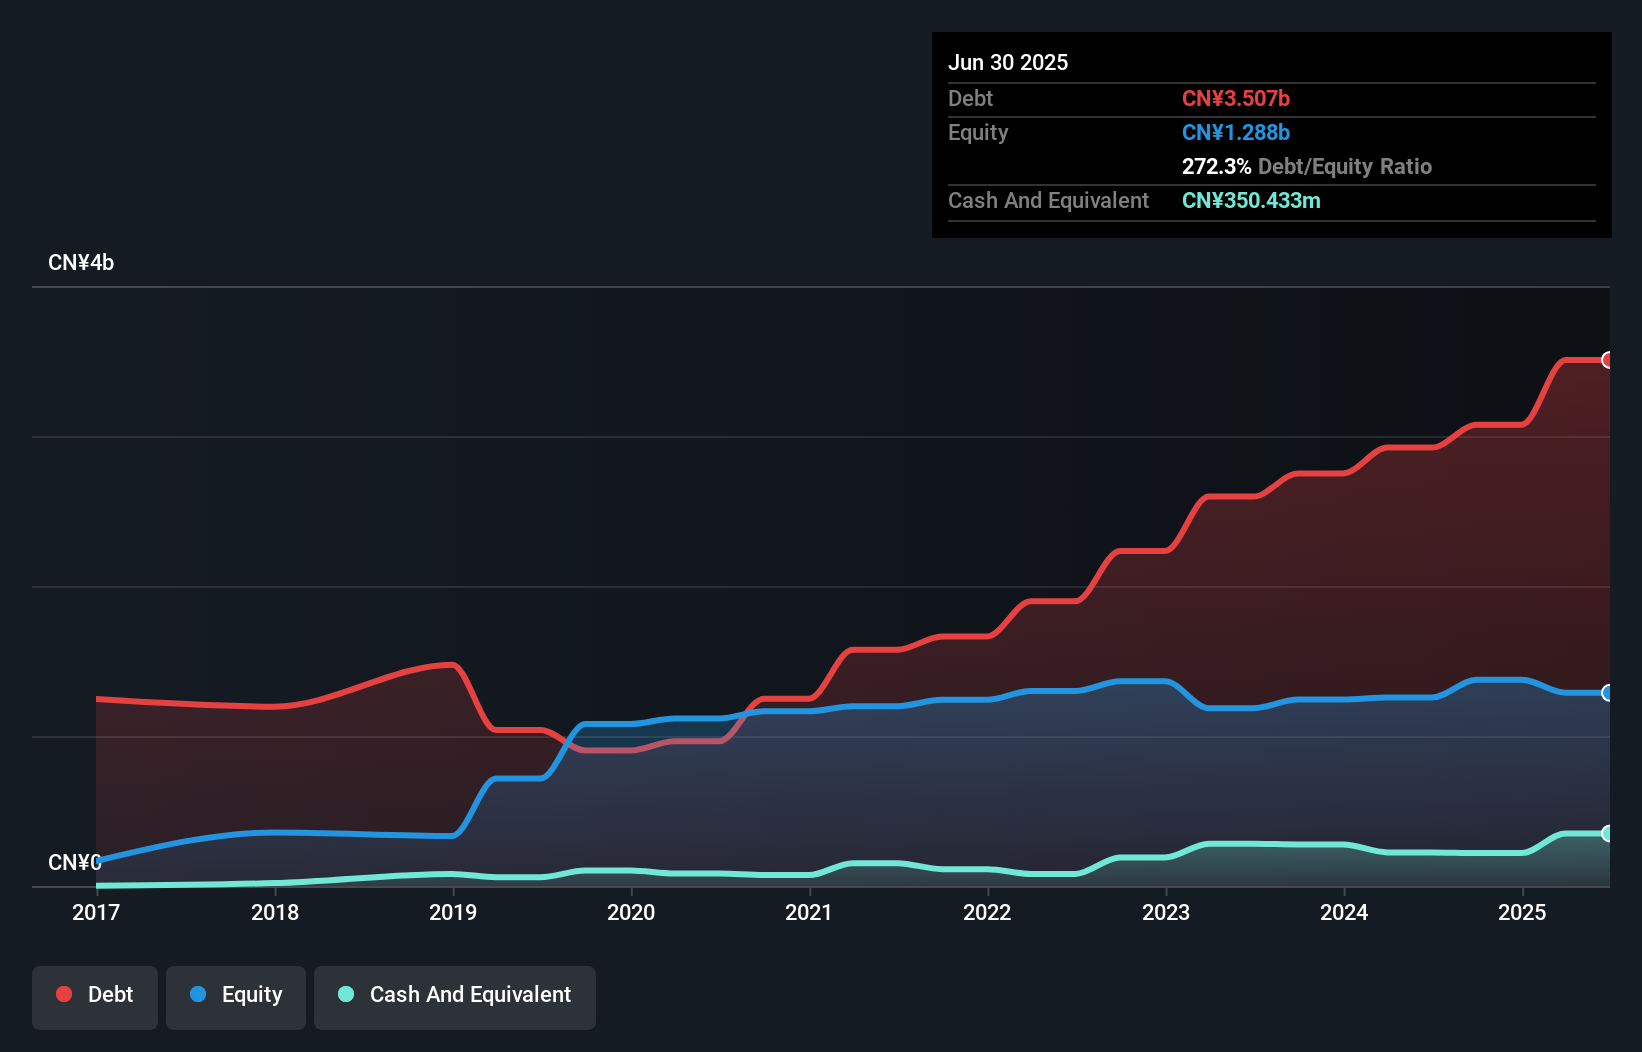Expand the Debt row in the data panel
This screenshot has width=1642, height=1052.
pos(970,99)
